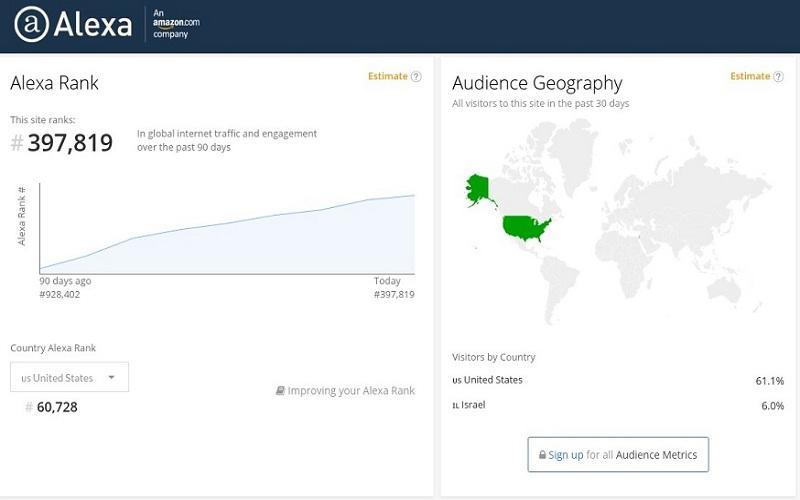
Task: Click the Israel 6.0% visitor percentage
Action: 772,406
